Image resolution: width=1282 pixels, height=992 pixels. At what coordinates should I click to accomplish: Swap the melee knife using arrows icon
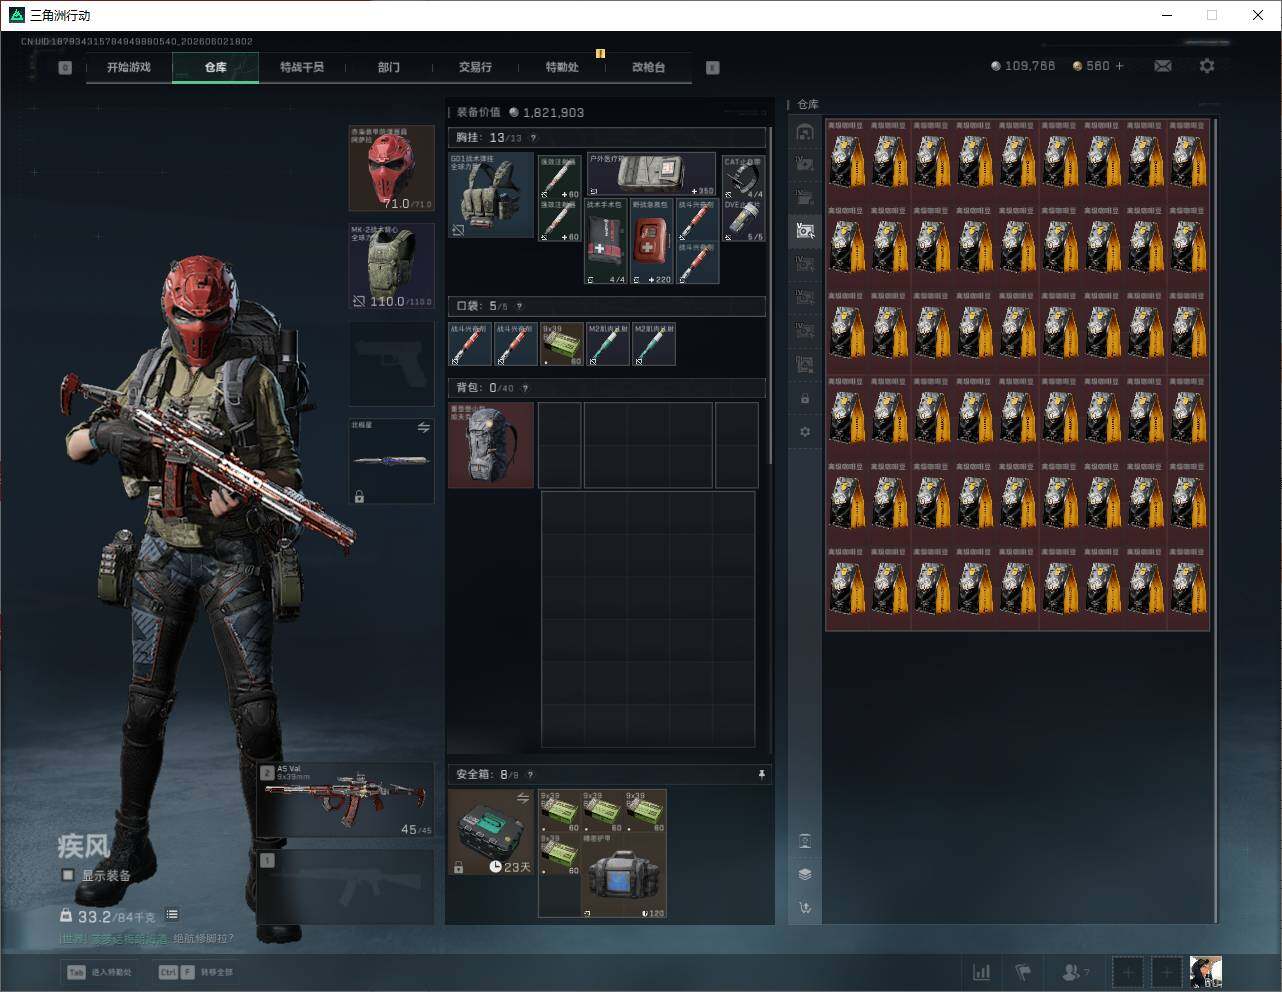(x=423, y=428)
